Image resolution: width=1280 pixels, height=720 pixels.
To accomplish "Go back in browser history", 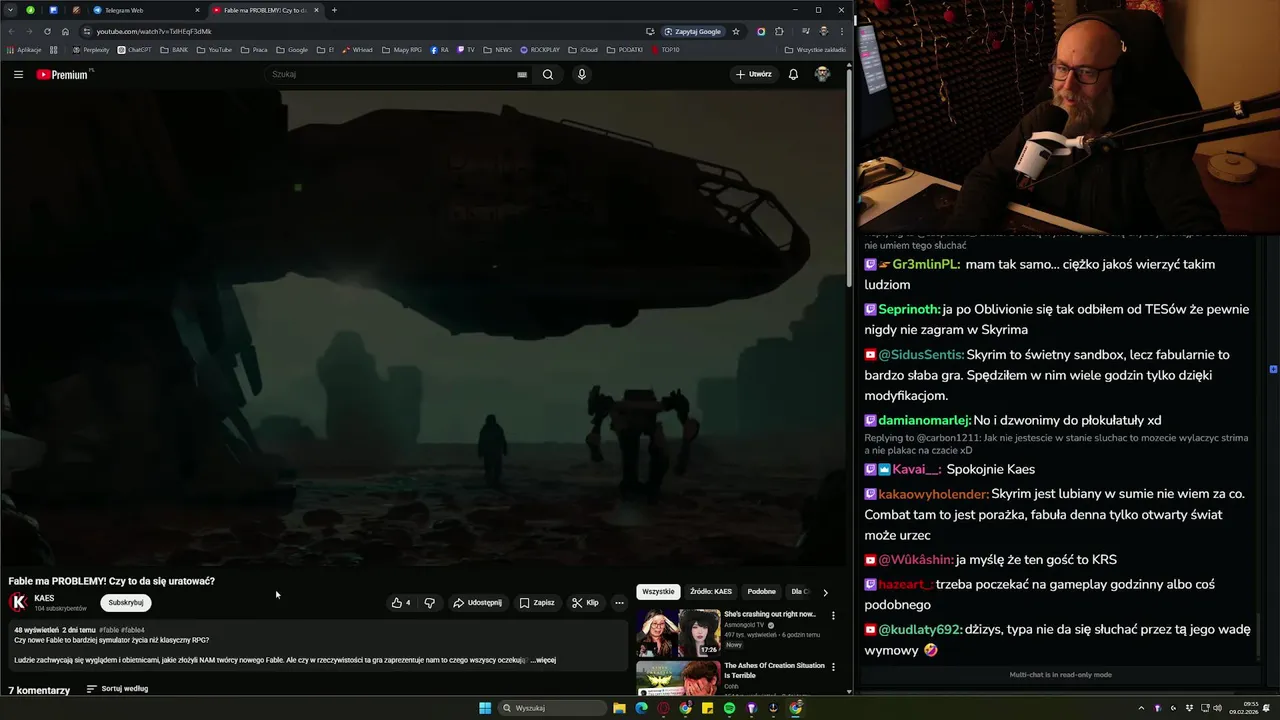I will 11,31.
